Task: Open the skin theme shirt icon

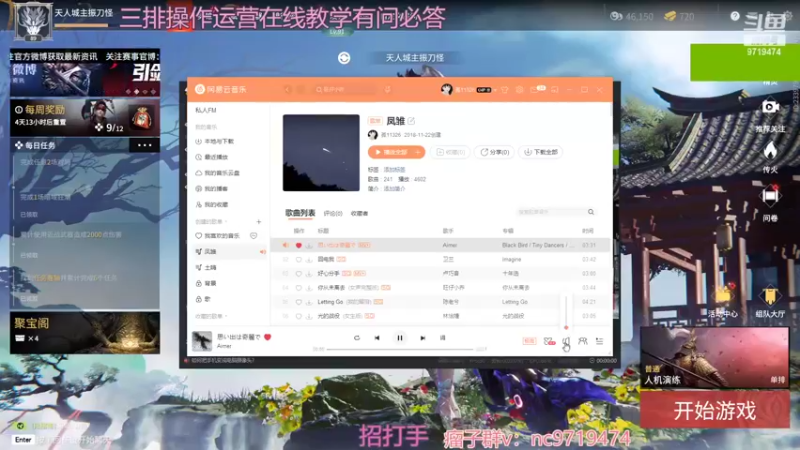Action: pyautogui.click(x=505, y=90)
